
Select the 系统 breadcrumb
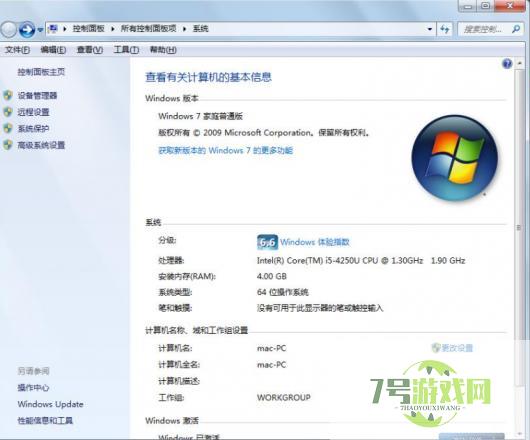pos(200,29)
